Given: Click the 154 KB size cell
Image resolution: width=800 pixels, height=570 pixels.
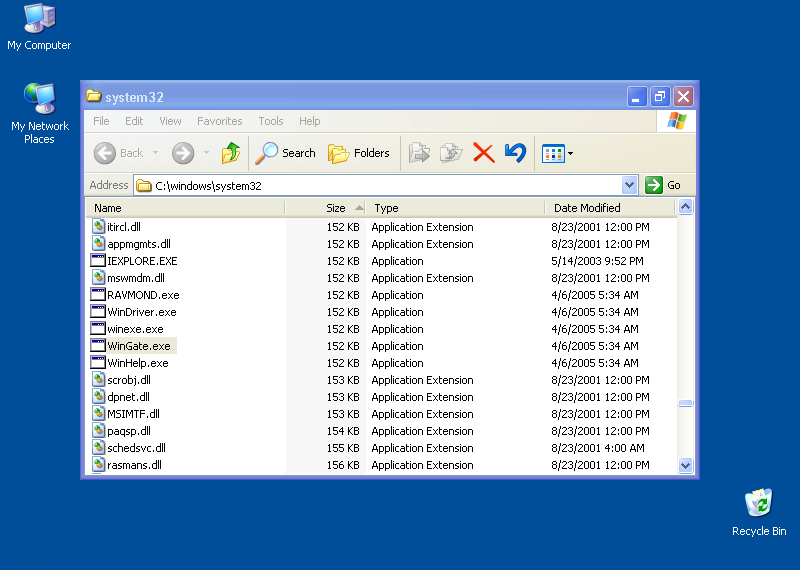Looking at the screenshot, I should tap(343, 431).
